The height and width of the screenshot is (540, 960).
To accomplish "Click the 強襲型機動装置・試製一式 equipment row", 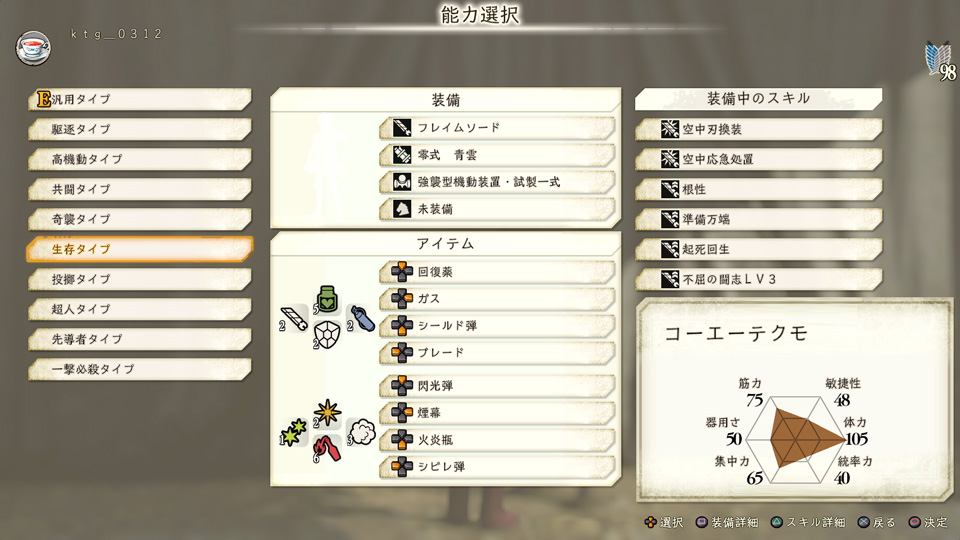I will click(x=497, y=182).
